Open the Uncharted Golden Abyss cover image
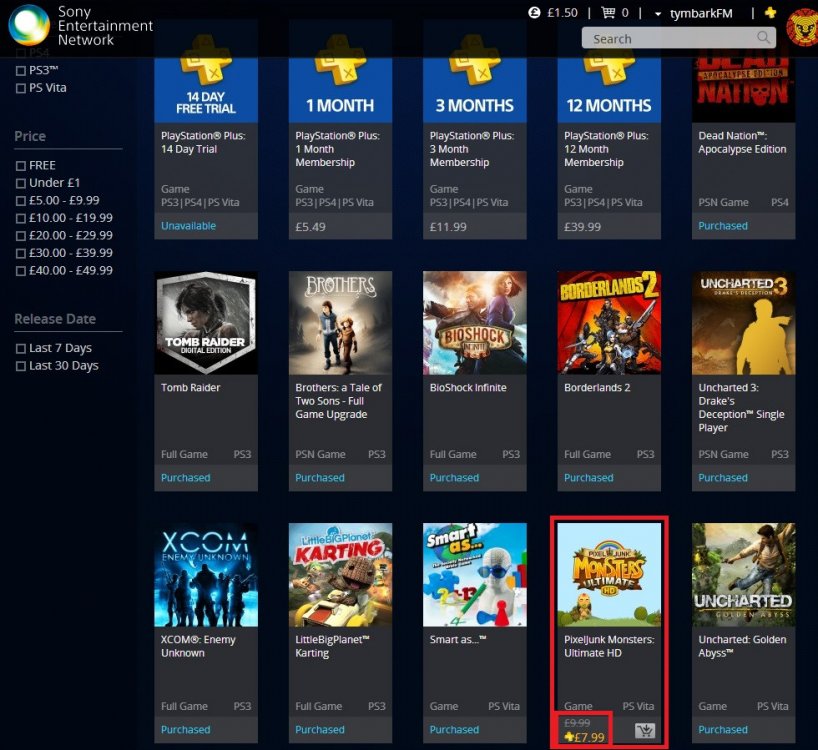This screenshot has height=750, width=818. [x=743, y=575]
